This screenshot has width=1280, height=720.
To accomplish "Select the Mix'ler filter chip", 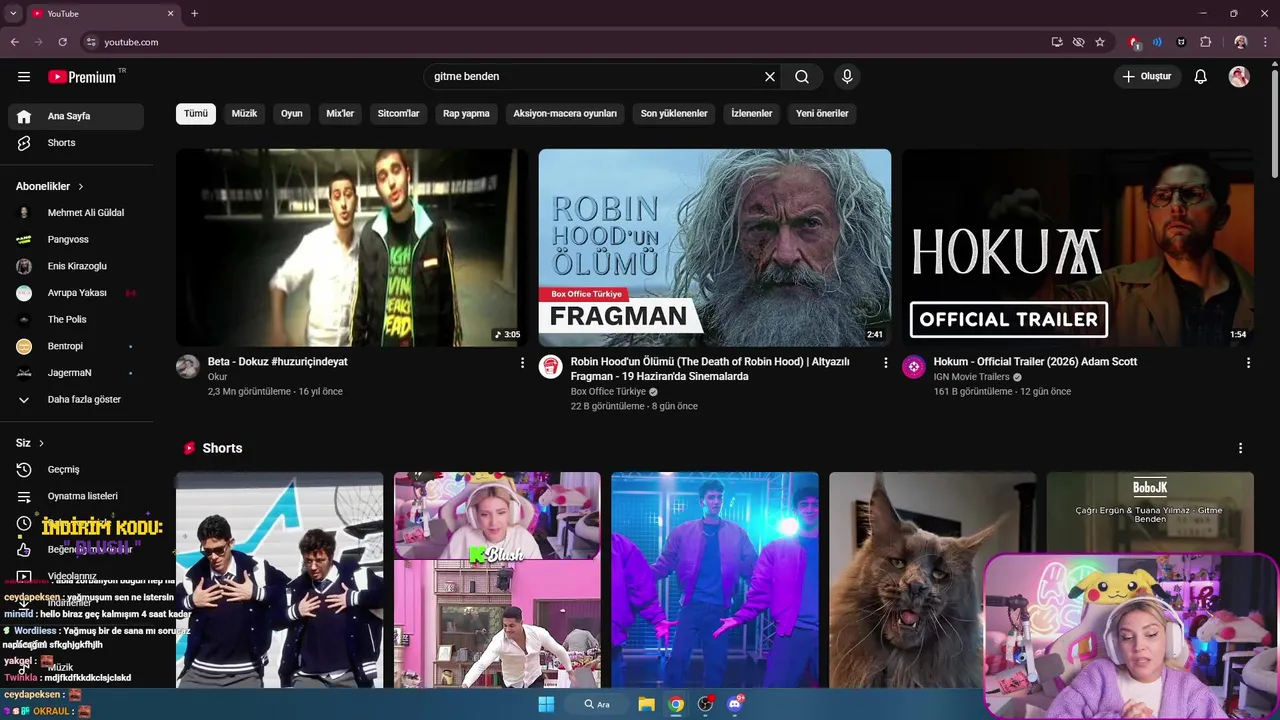I will coord(340,113).
